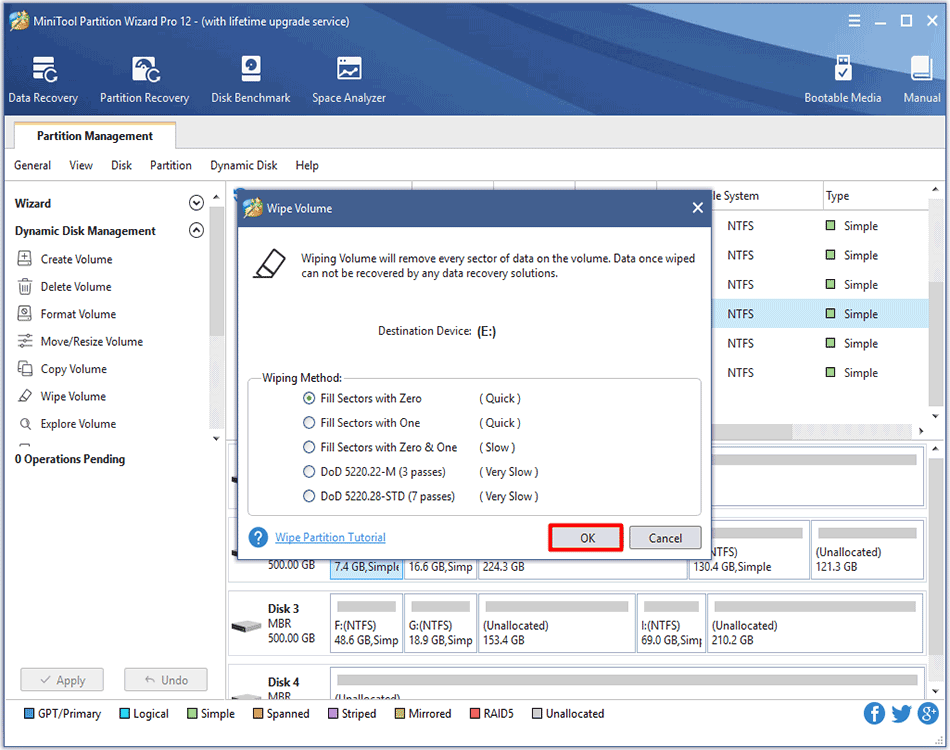950x750 pixels.
Task: Choose the DoD 5220.28-STD (7 passes) option
Action: click(309, 496)
